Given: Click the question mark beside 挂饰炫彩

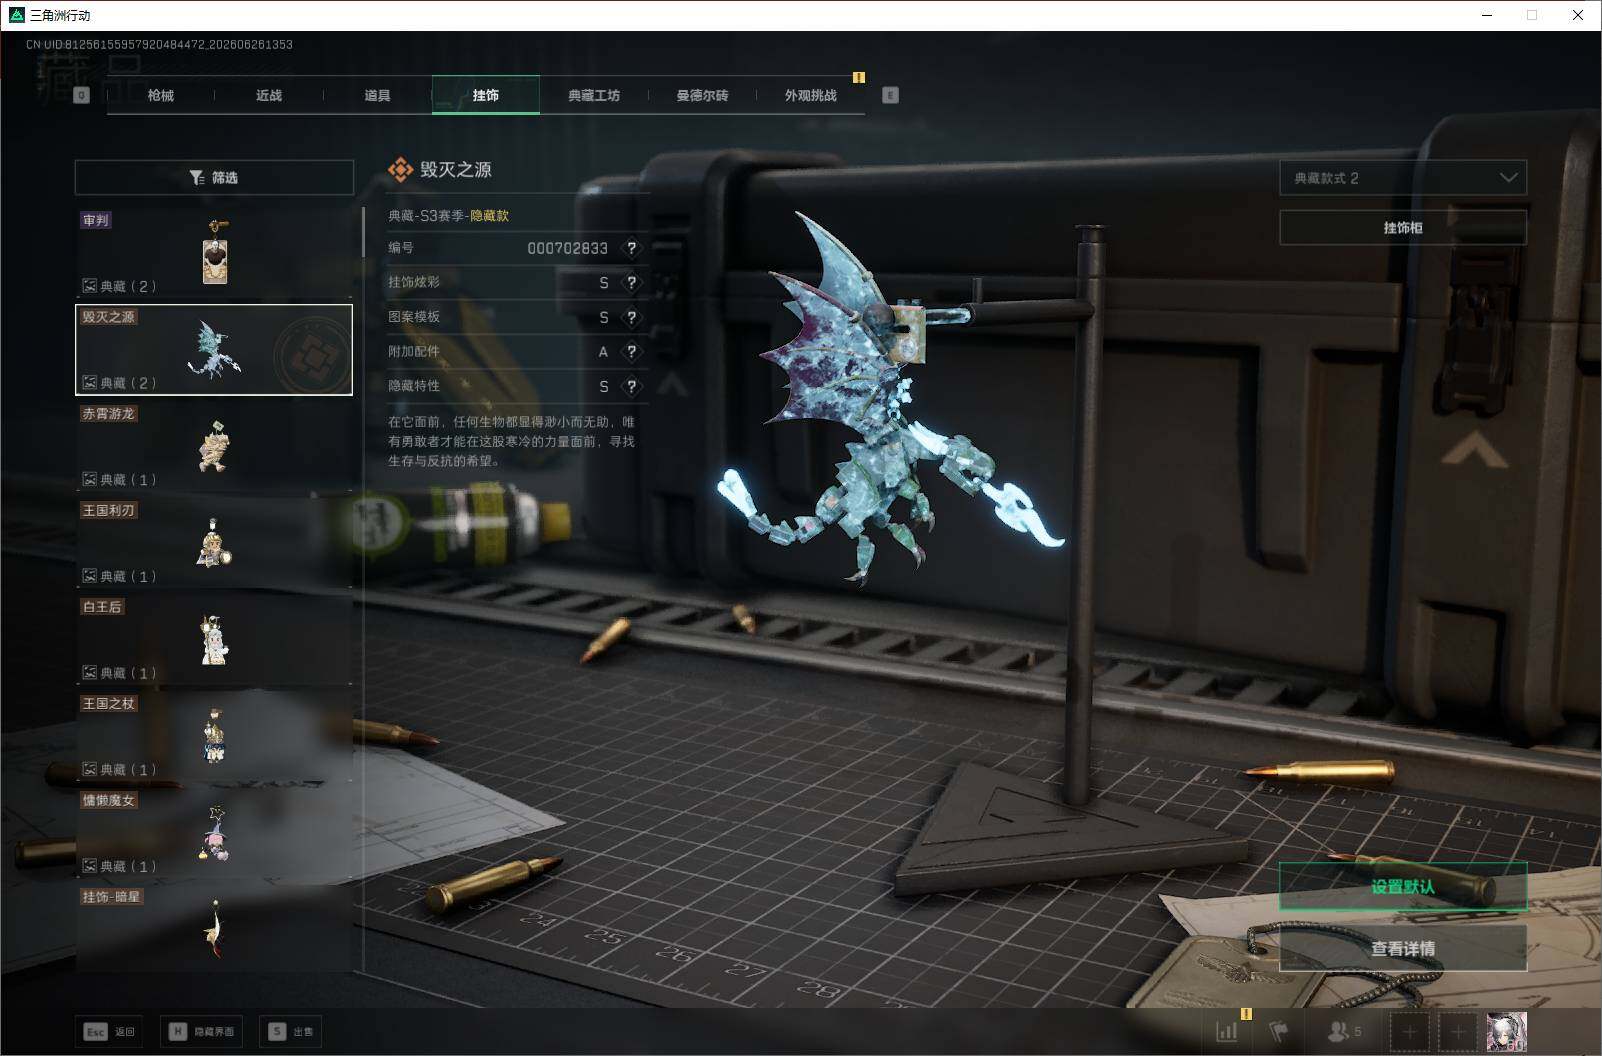Looking at the screenshot, I should click(631, 283).
